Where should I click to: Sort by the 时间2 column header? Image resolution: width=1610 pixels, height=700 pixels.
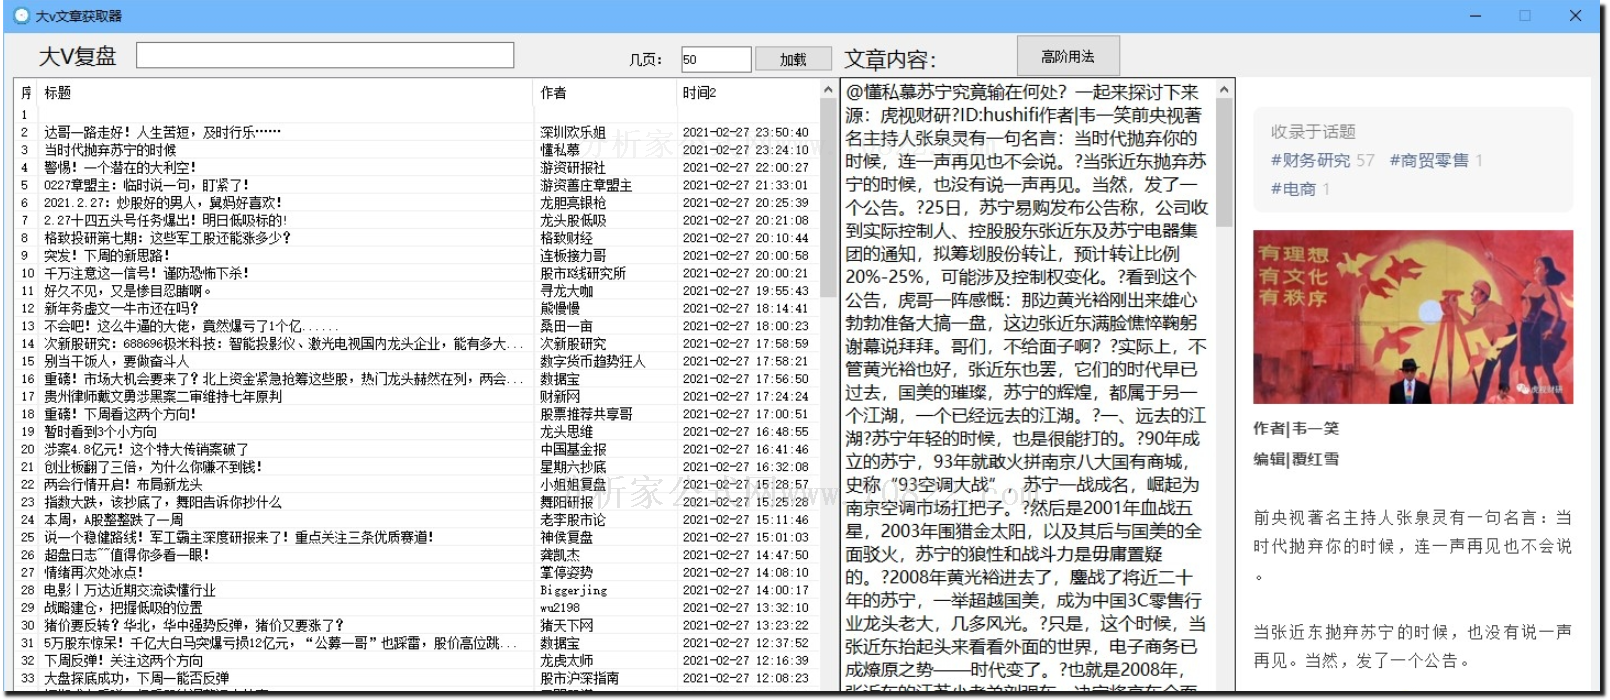click(x=700, y=93)
